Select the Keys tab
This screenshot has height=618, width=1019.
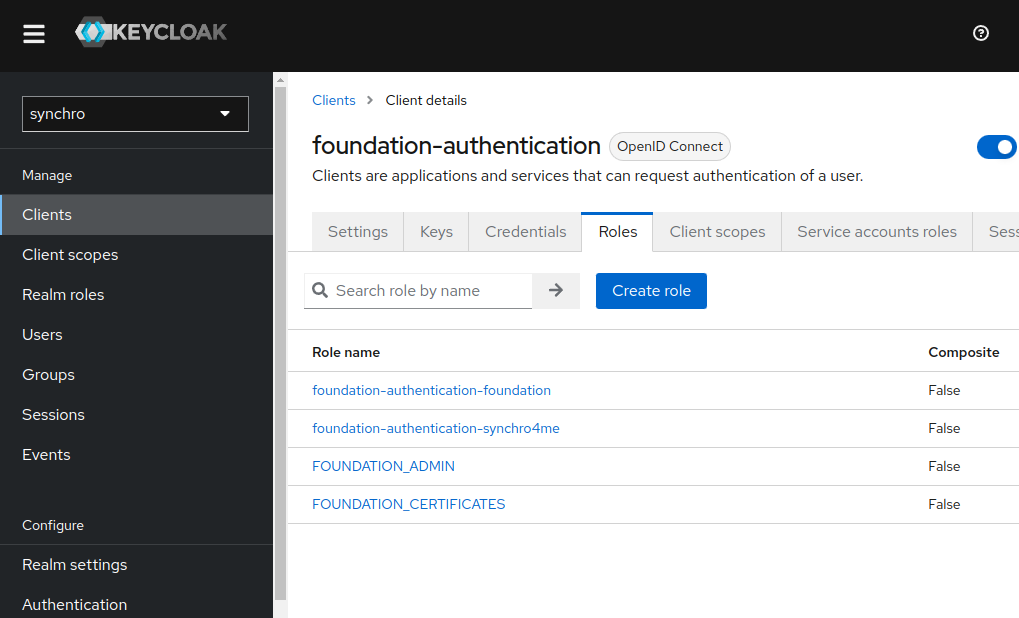point(435,231)
